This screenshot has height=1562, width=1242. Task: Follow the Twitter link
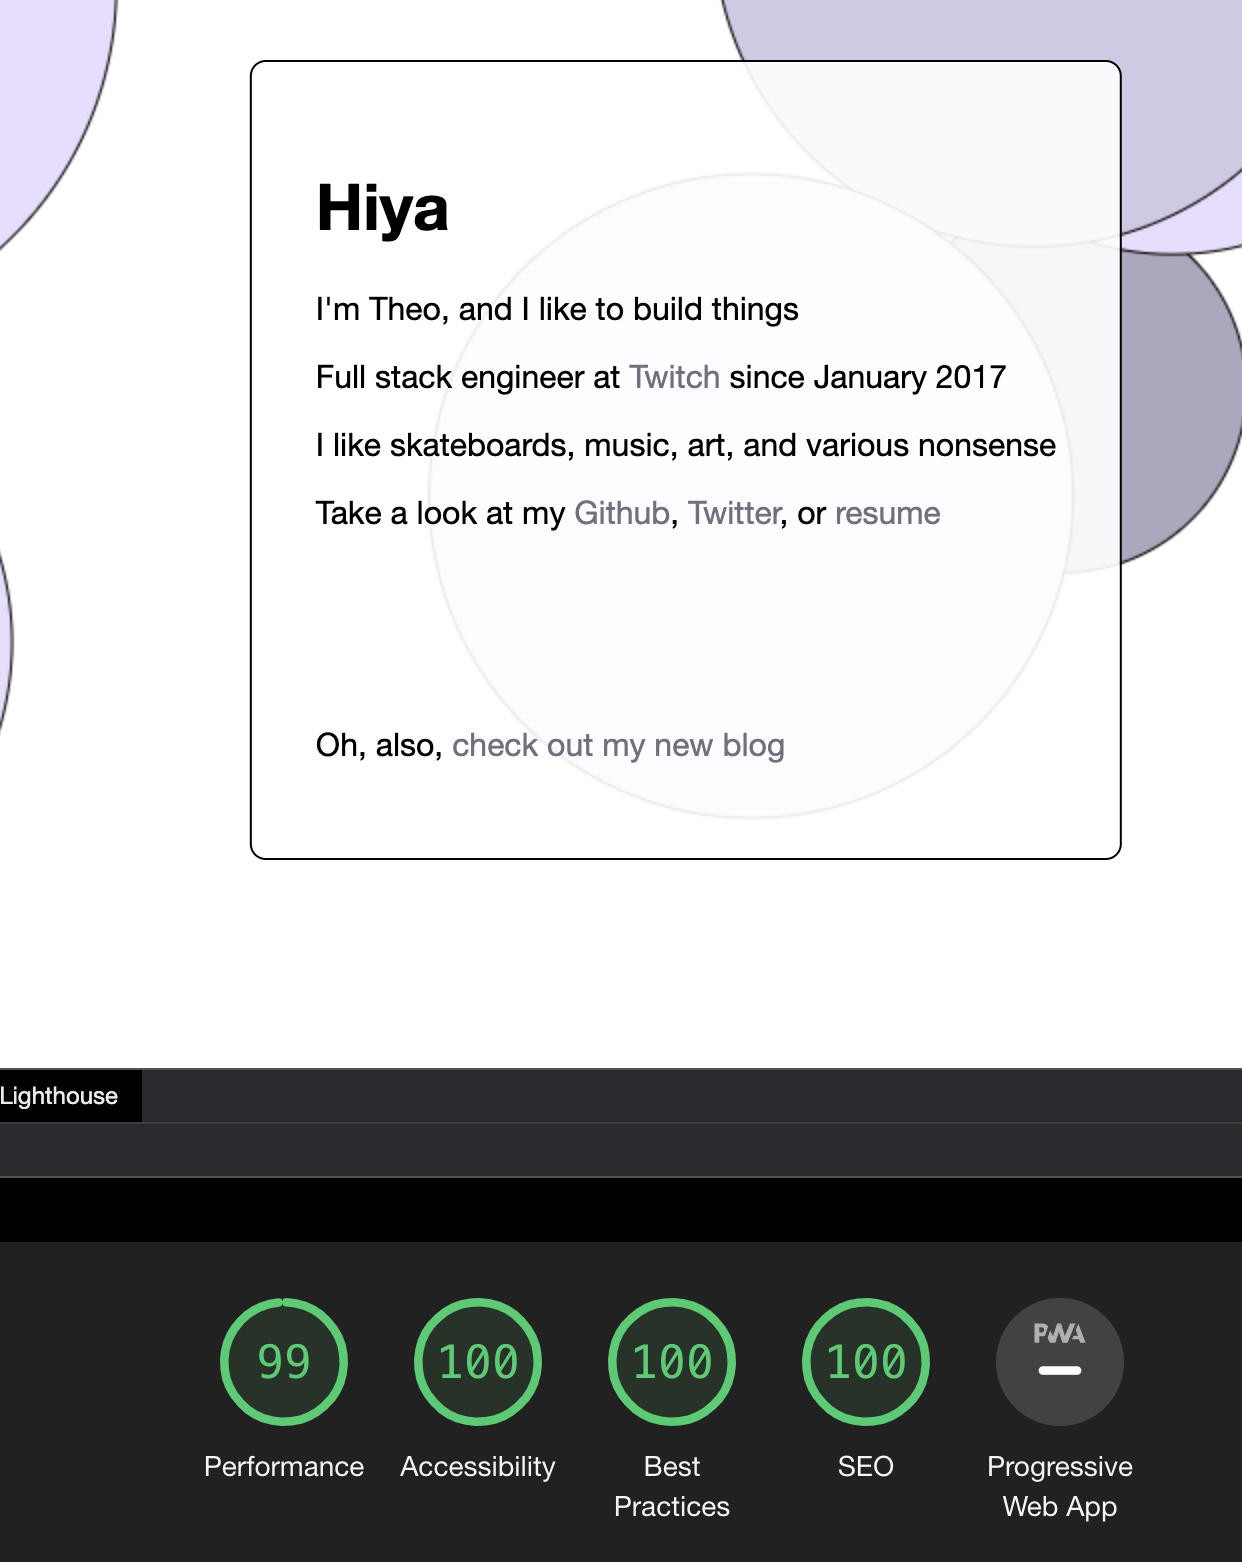click(734, 513)
